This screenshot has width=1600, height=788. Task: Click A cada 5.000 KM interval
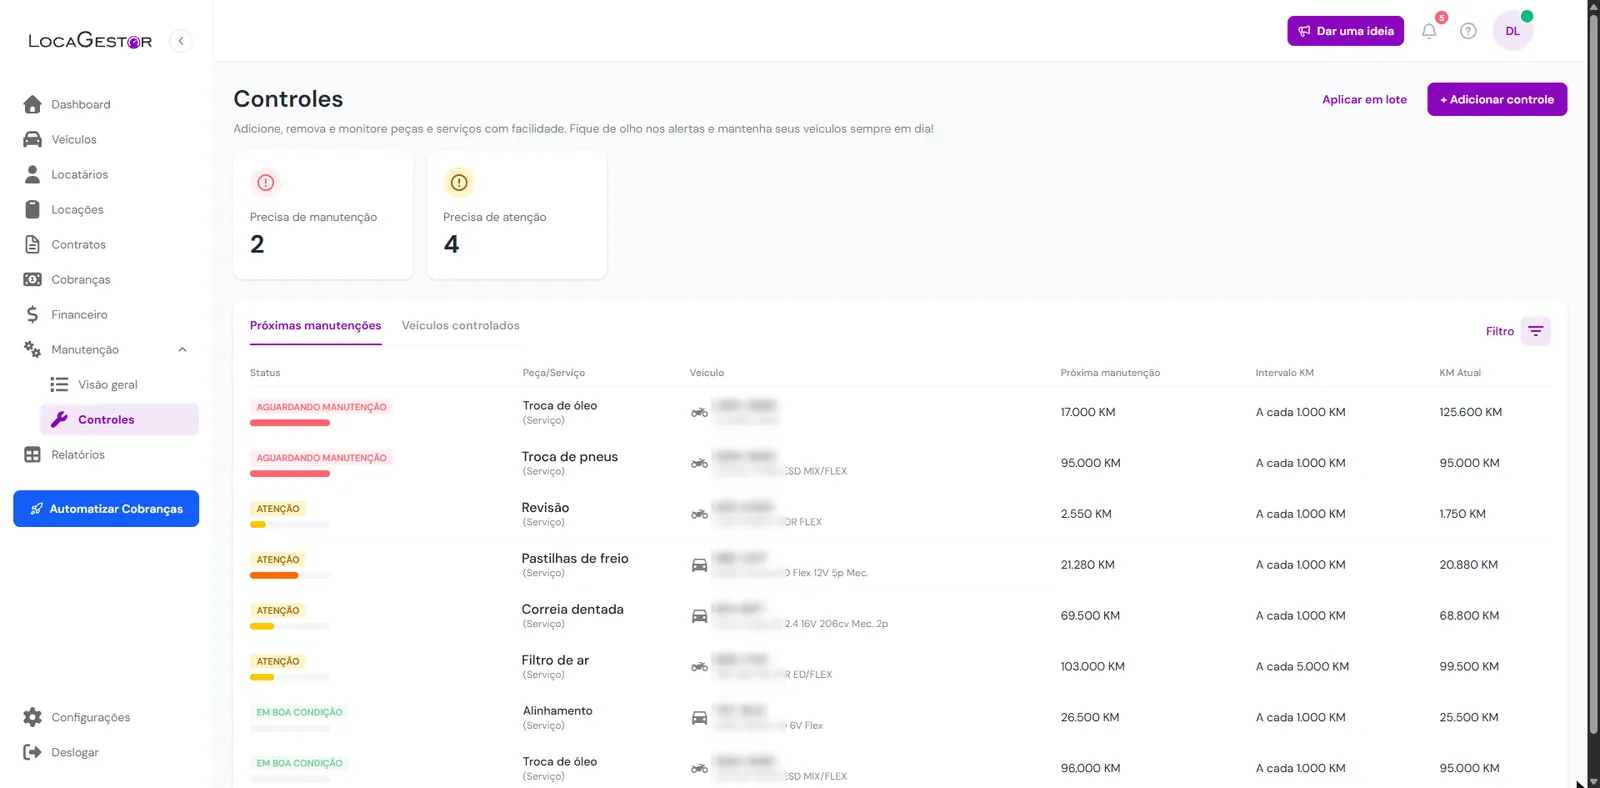(1302, 666)
